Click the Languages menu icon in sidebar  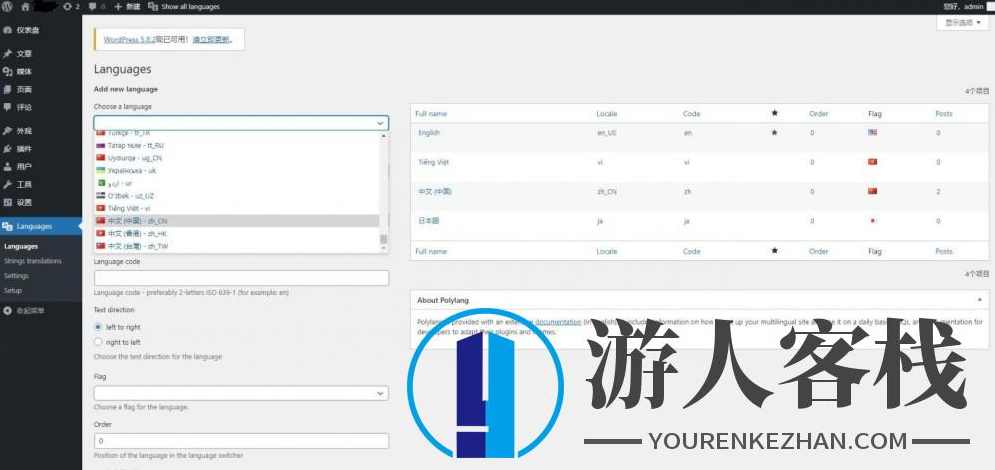(x=8, y=226)
